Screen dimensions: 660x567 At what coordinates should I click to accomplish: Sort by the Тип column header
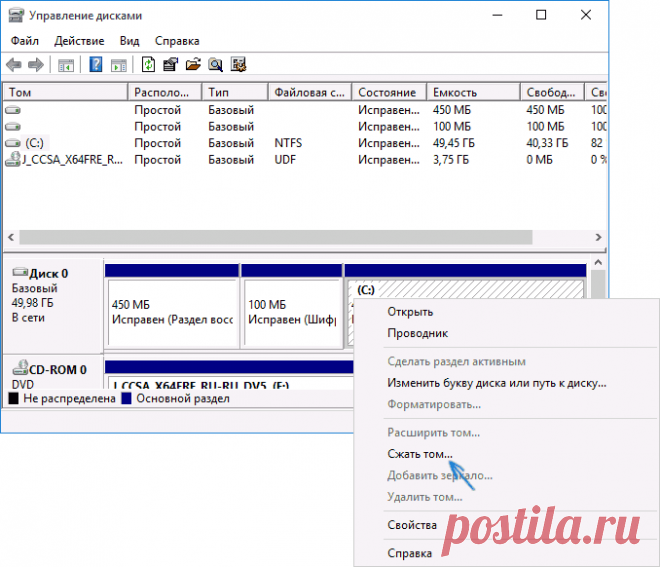[x=235, y=92]
